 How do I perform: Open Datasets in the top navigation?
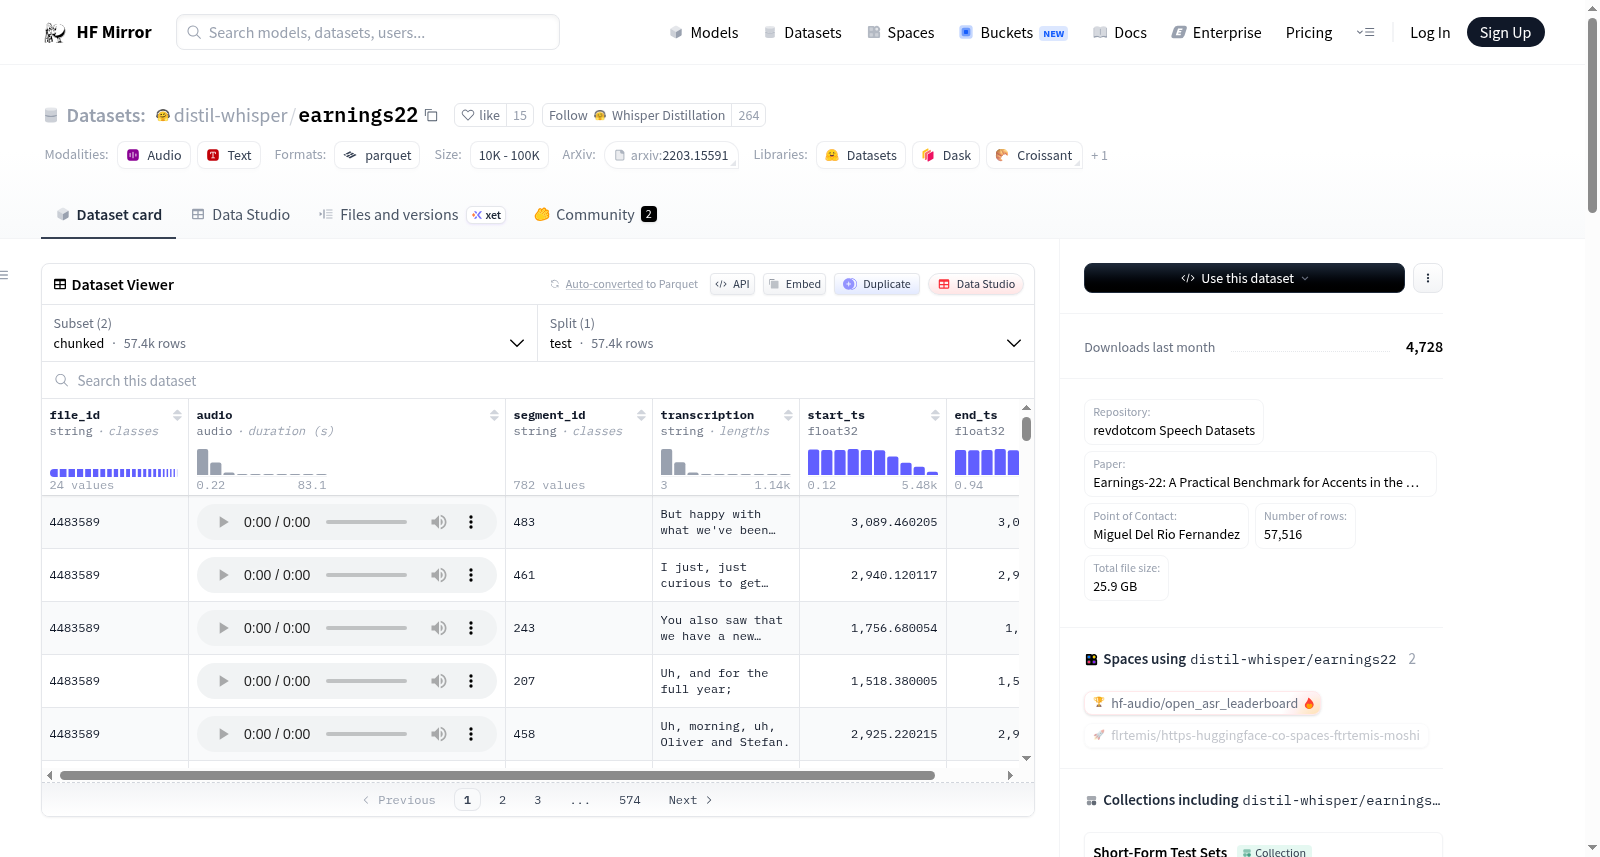[x=803, y=33]
